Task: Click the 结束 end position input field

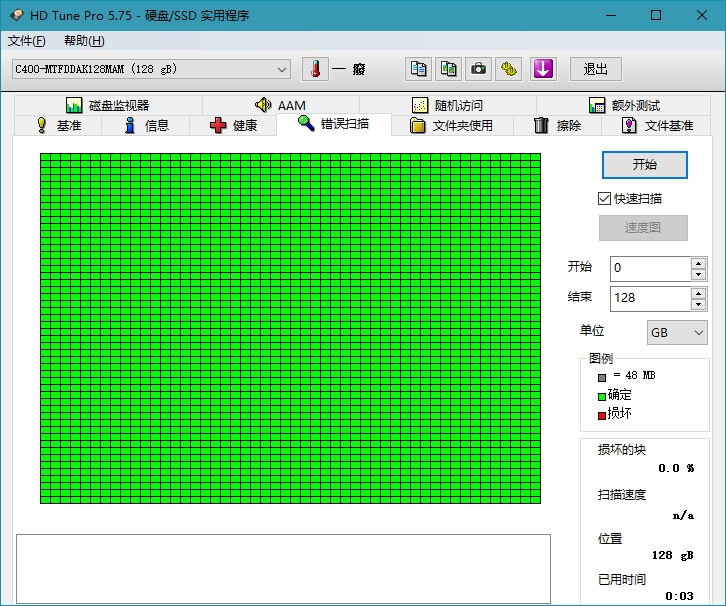Action: (648, 298)
